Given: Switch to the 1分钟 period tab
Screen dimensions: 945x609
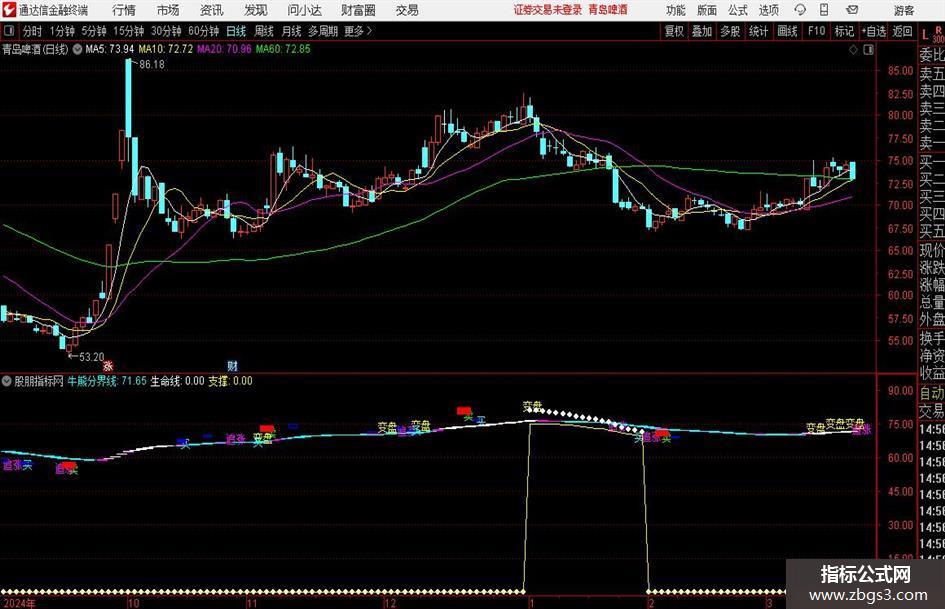Looking at the screenshot, I should coord(62,31).
